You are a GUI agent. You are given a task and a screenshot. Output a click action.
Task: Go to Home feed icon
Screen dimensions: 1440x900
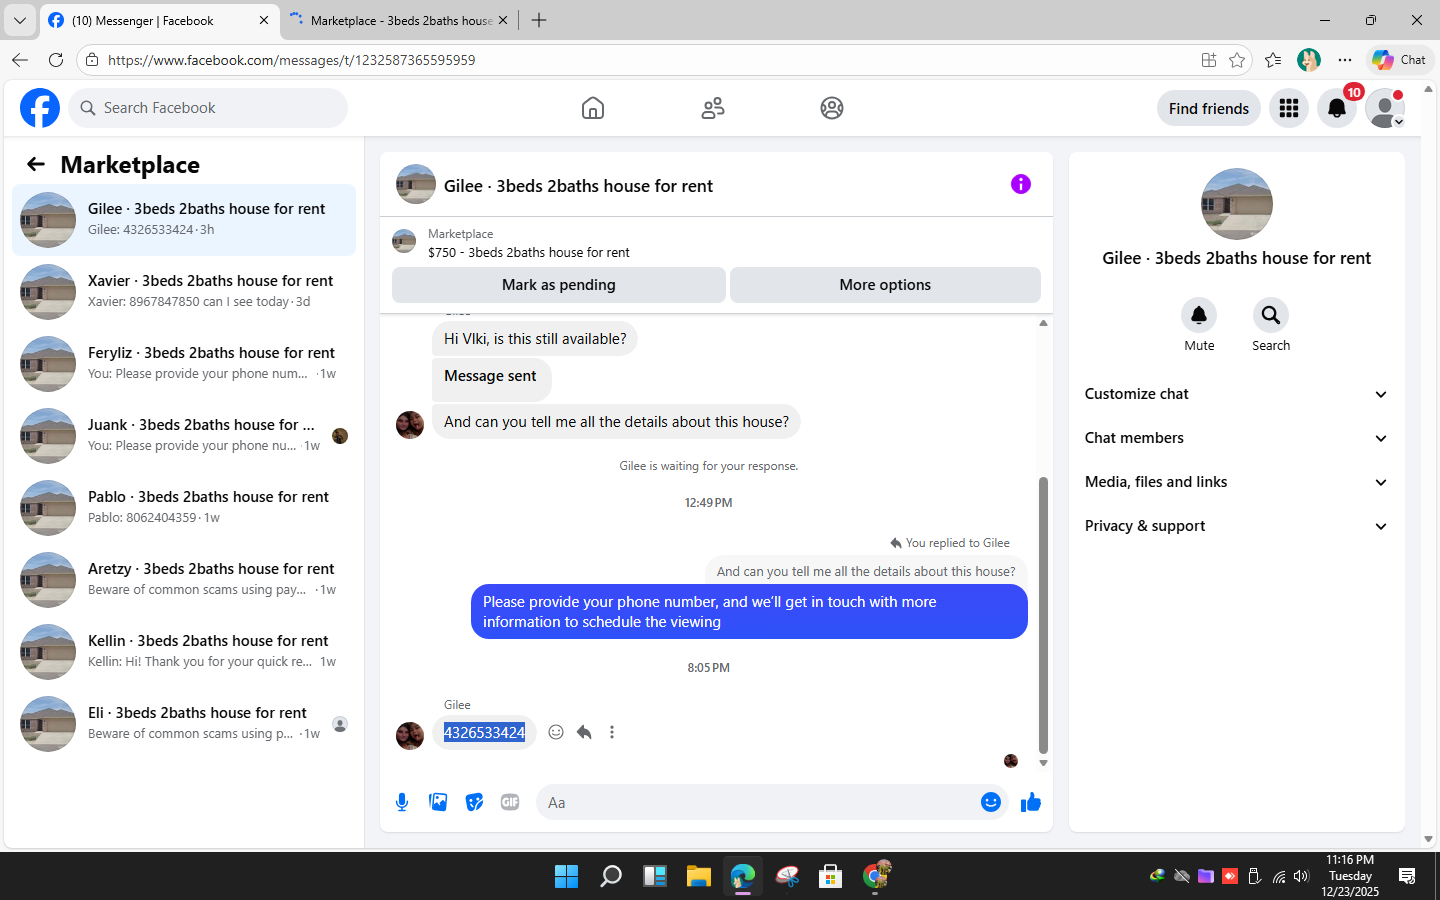pos(593,108)
